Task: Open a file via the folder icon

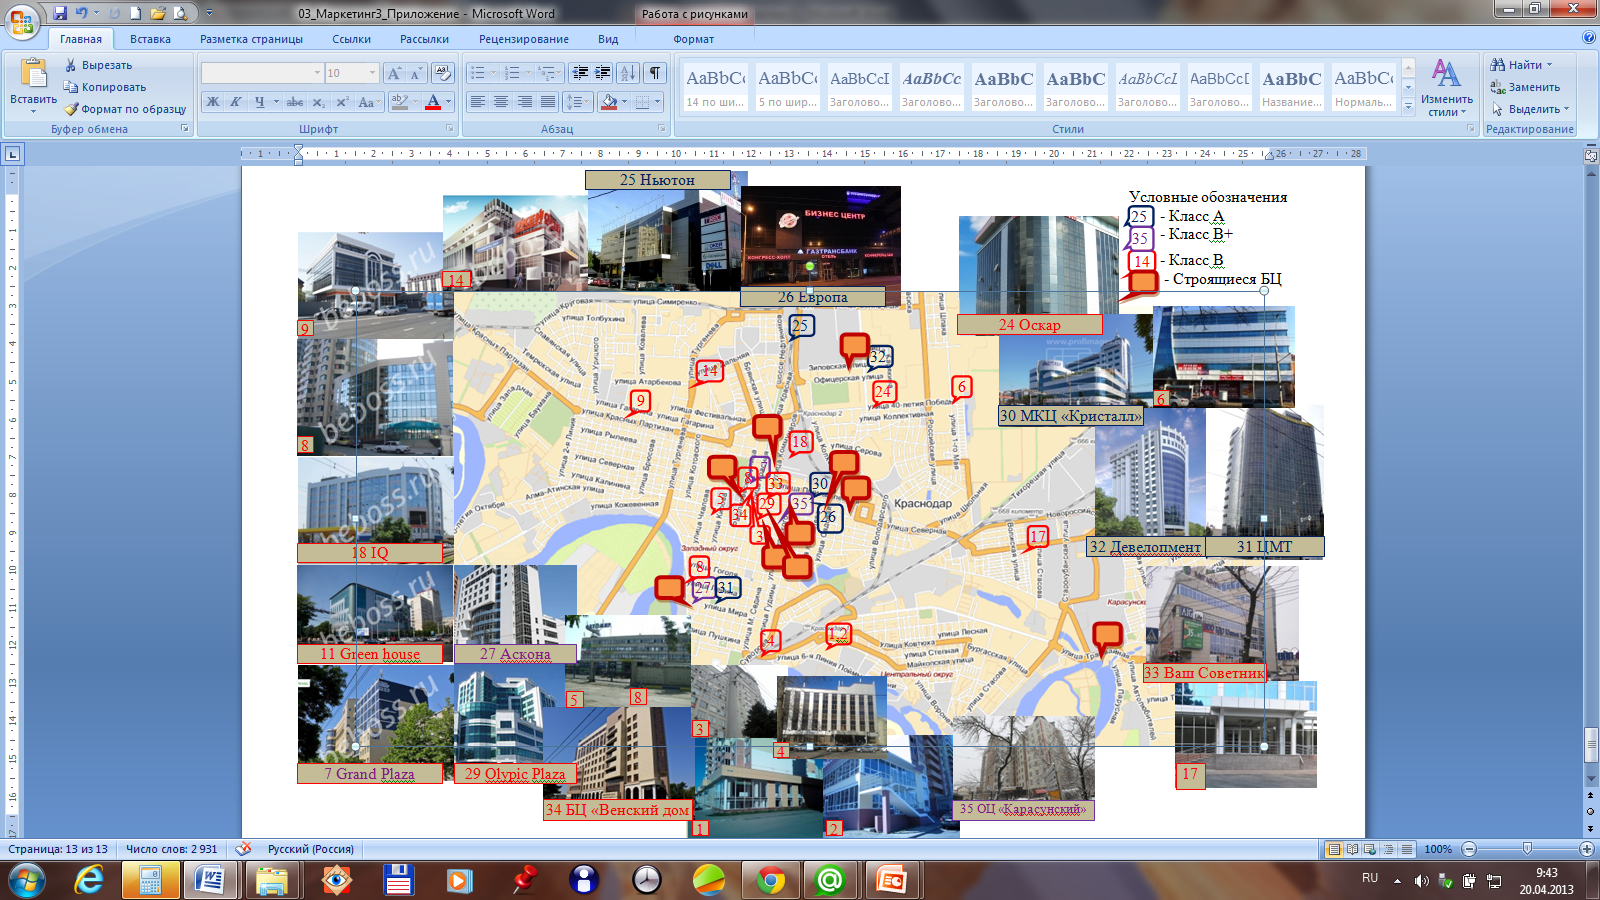Action: click(158, 13)
